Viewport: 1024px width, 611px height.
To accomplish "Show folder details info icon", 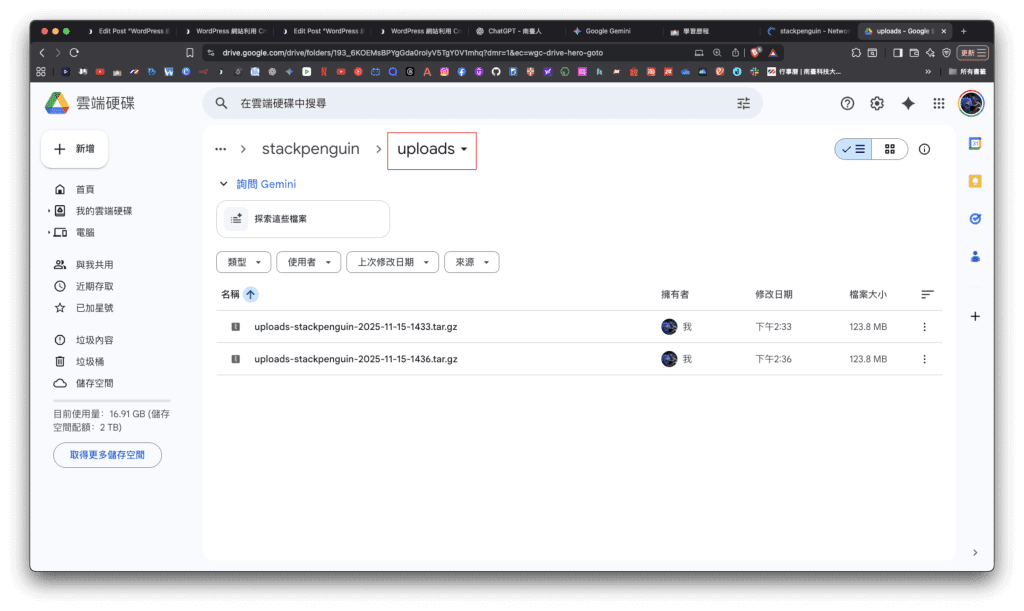I will (924, 149).
